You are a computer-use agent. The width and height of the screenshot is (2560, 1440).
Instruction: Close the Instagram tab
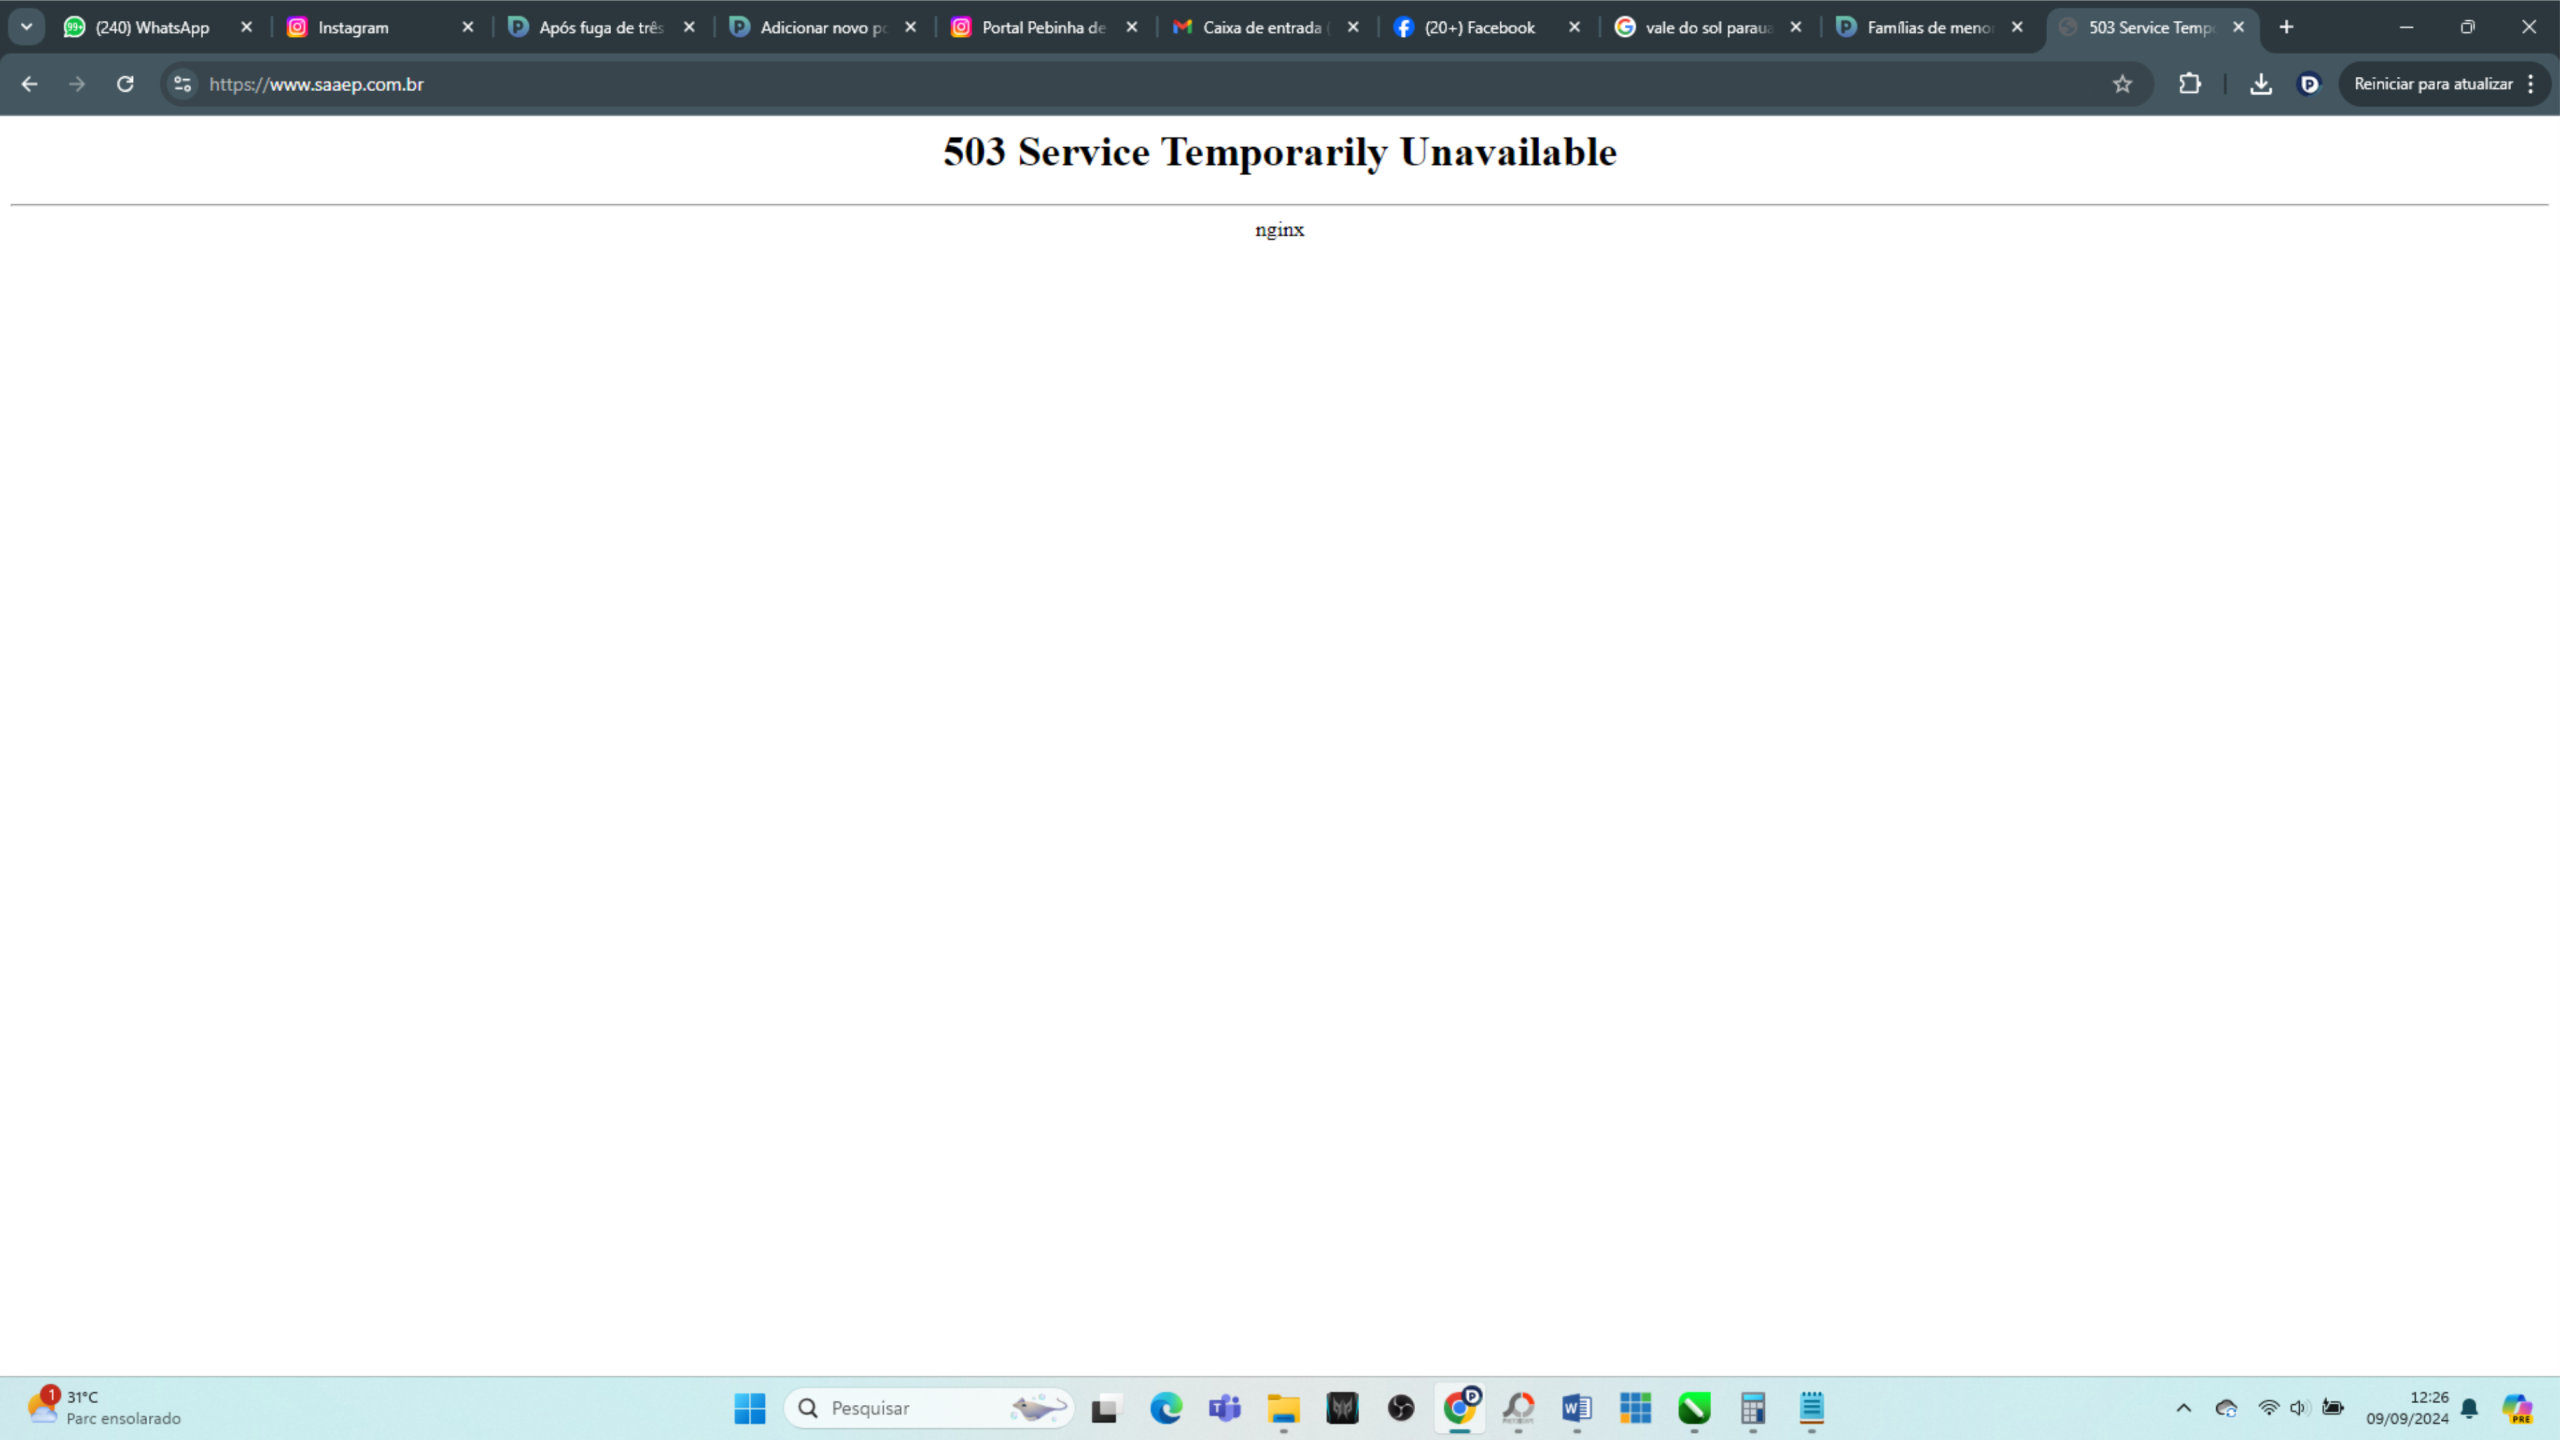coord(467,27)
